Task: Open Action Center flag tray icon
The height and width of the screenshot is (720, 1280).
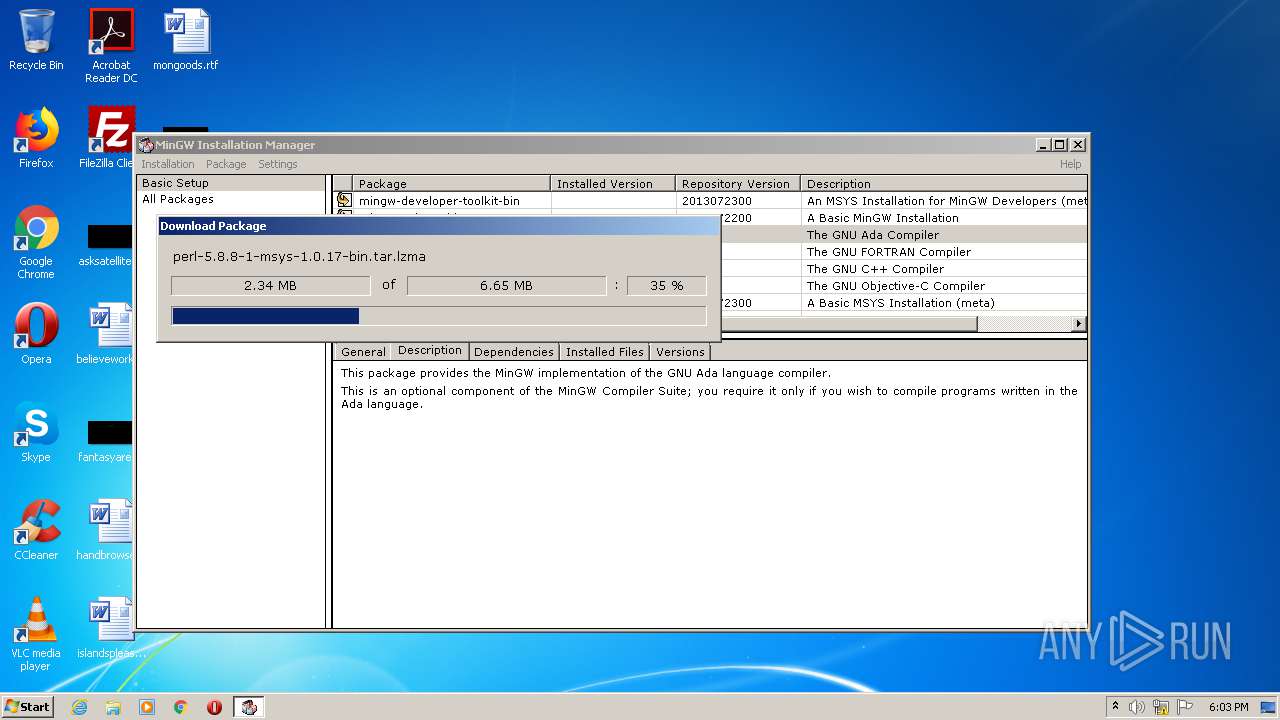Action: click(1185, 707)
